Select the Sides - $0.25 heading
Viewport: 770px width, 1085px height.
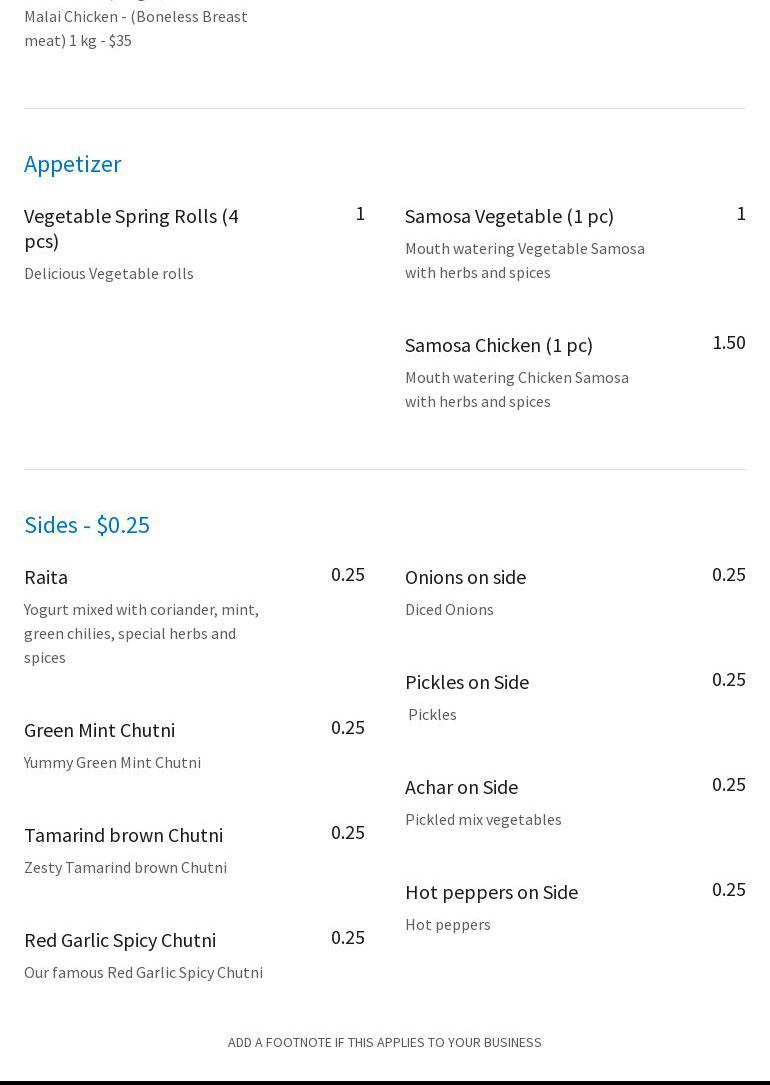pyautogui.click(x=87, y=525)
